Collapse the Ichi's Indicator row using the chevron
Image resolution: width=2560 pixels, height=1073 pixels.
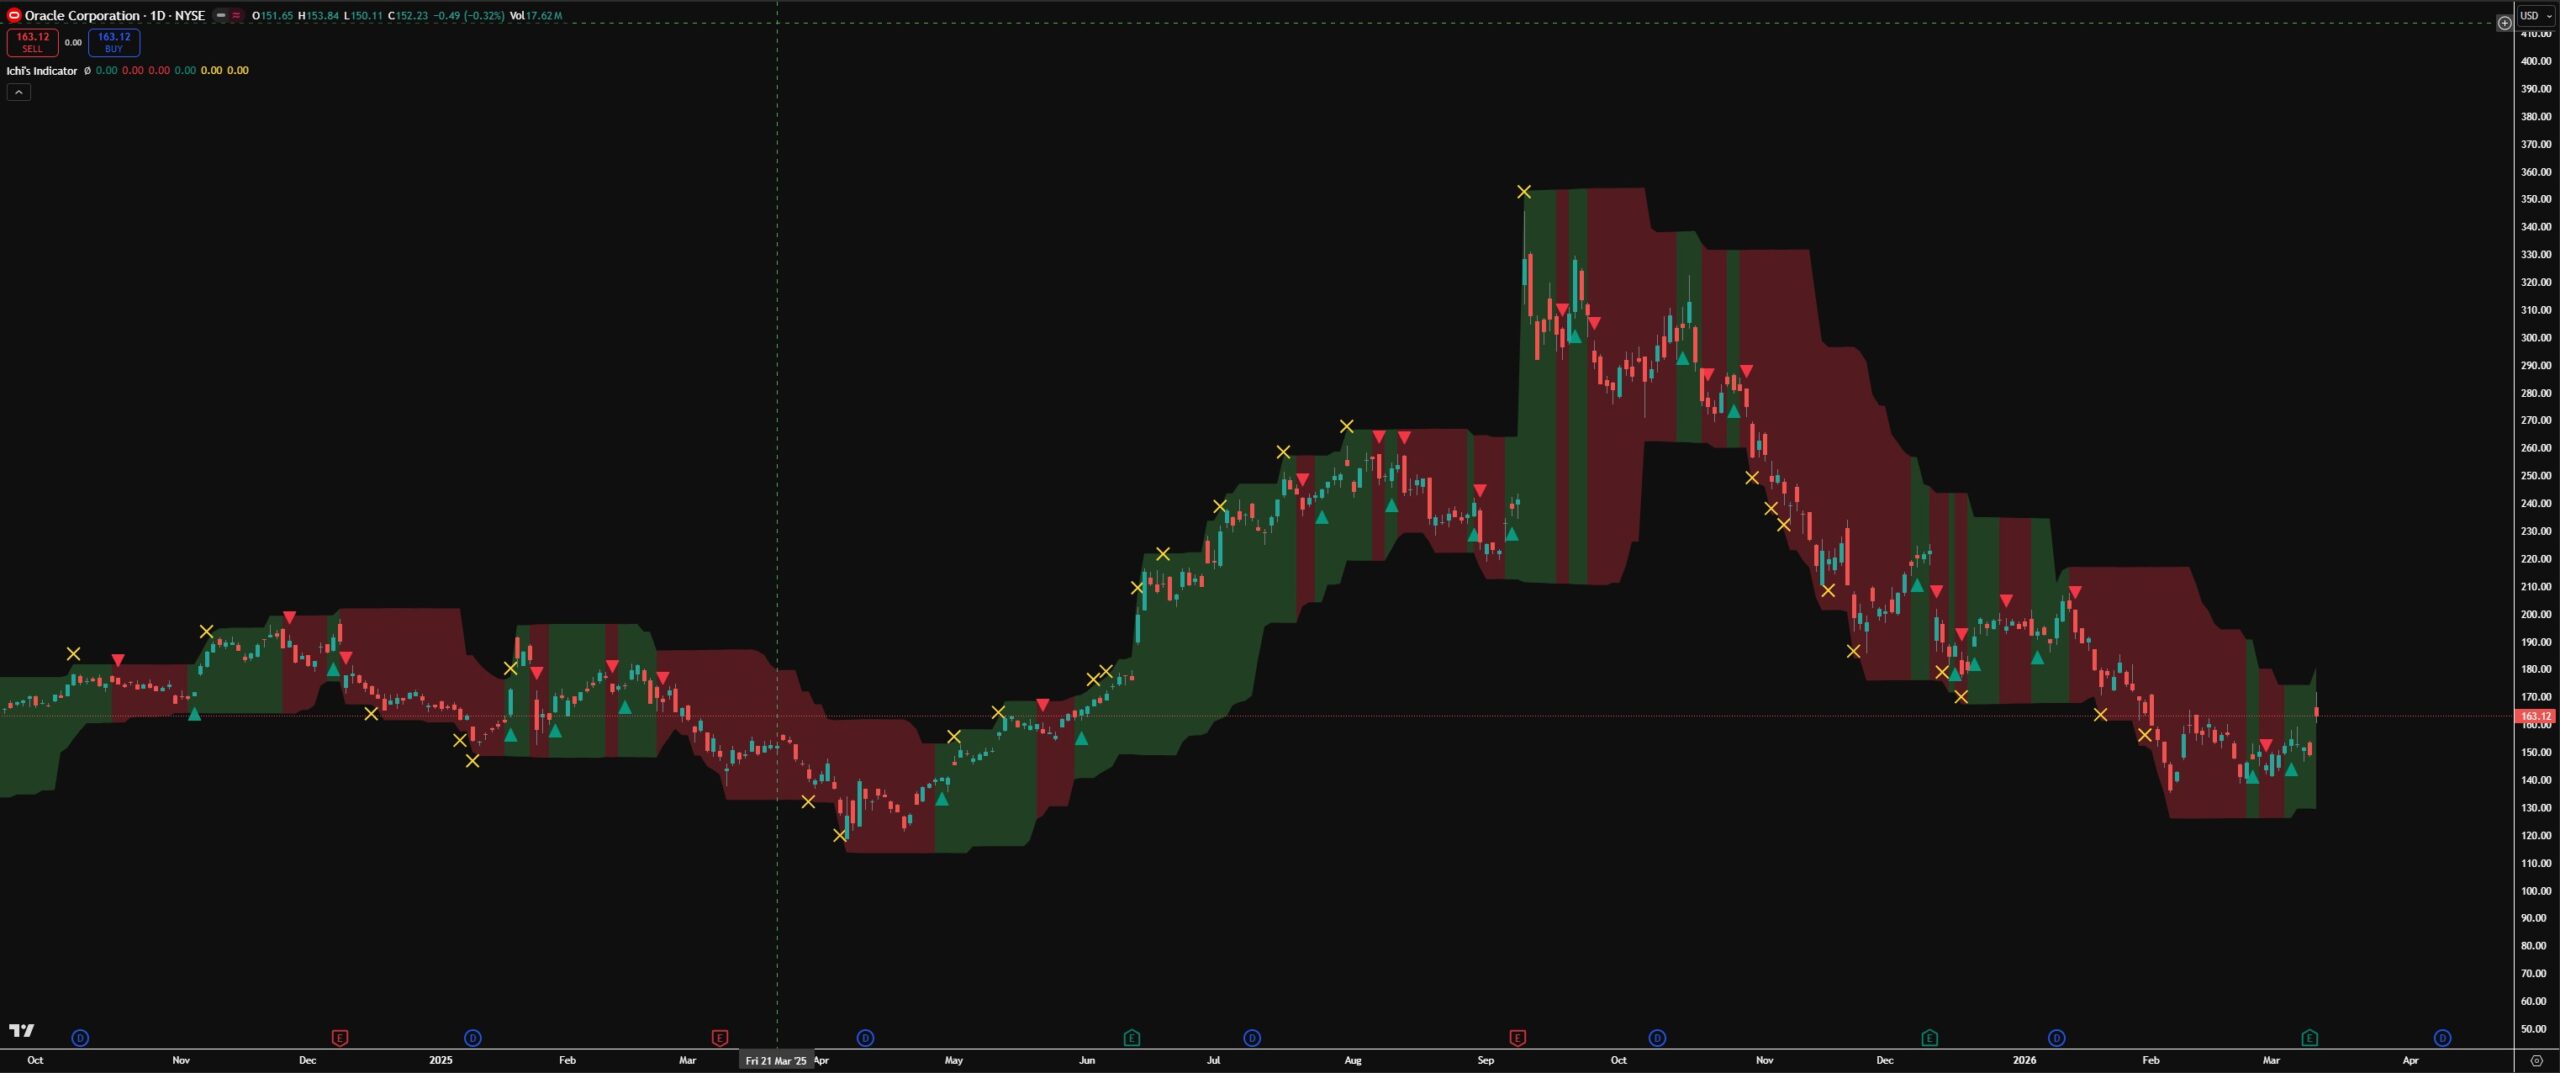(19, 92)
